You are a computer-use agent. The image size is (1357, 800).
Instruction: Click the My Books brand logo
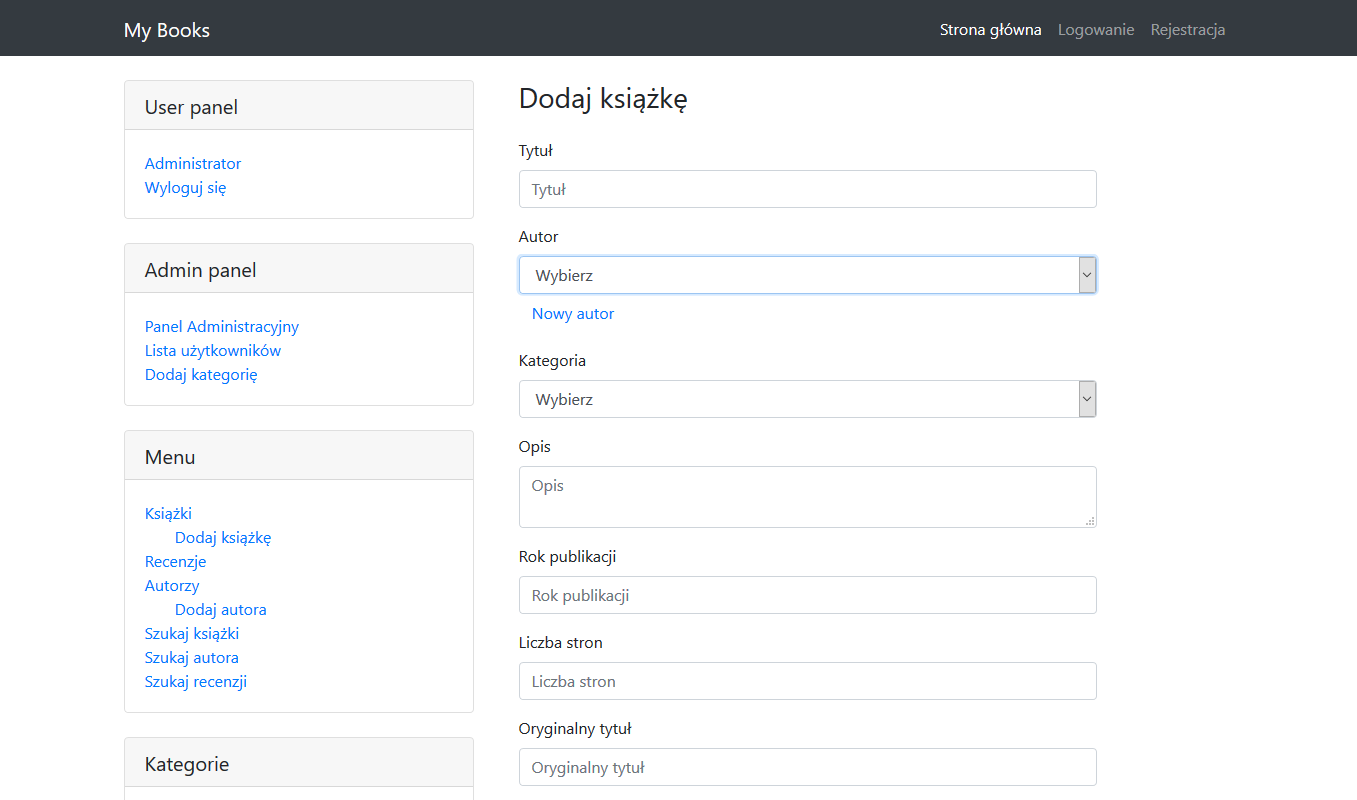(x=167, y=30)
